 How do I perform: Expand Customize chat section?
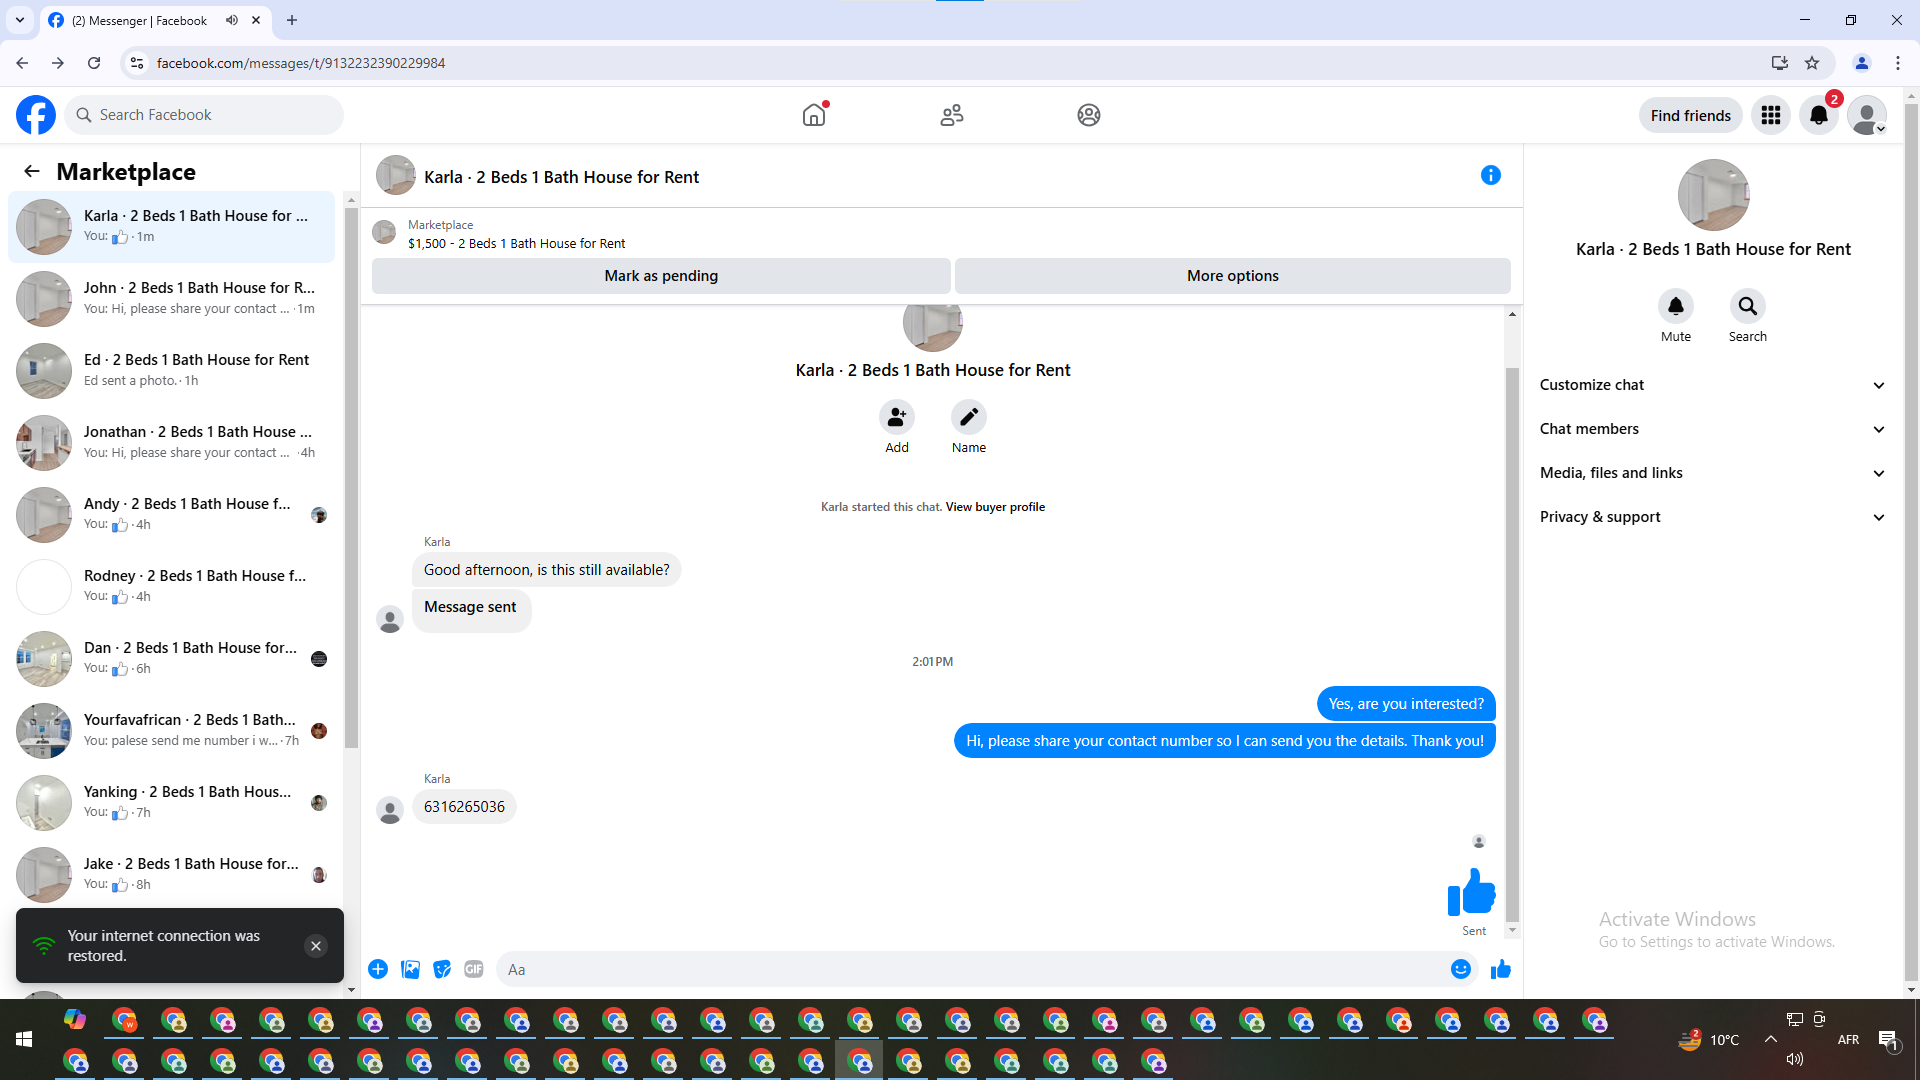[x=1713, y=385]
